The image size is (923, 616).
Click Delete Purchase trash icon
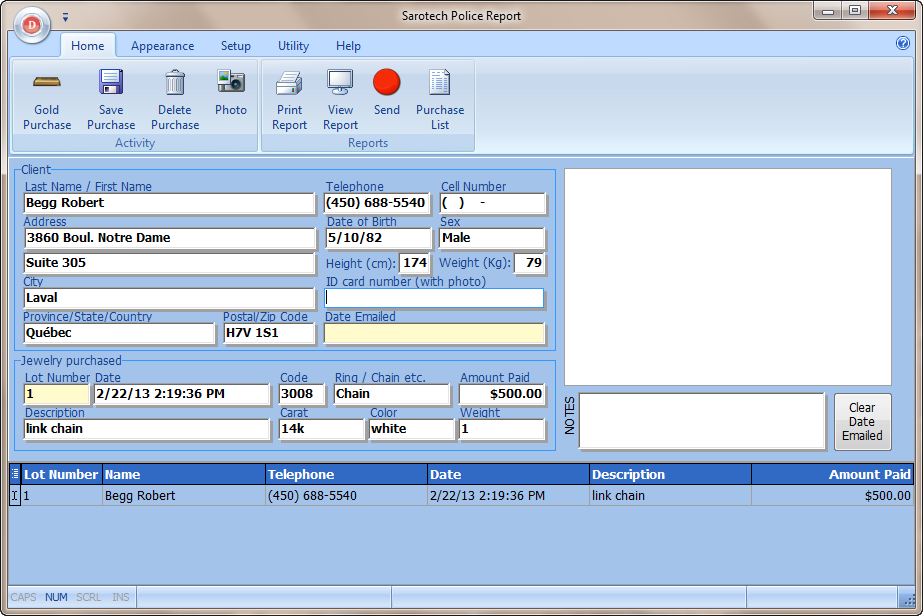[x=175, y=99]
